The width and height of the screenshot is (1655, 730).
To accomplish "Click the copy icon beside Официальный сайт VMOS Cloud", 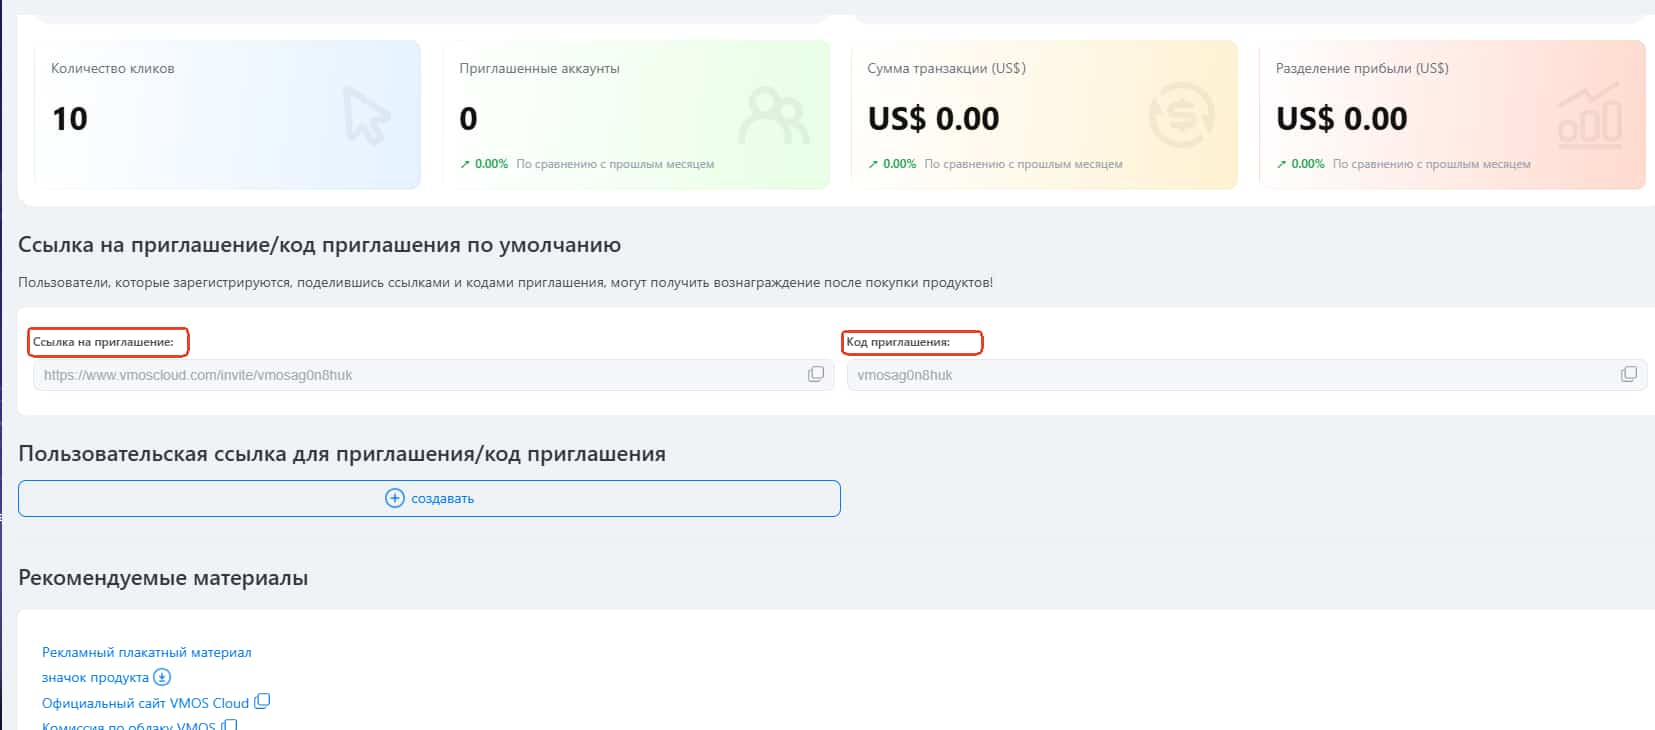I will pos(262,702).
